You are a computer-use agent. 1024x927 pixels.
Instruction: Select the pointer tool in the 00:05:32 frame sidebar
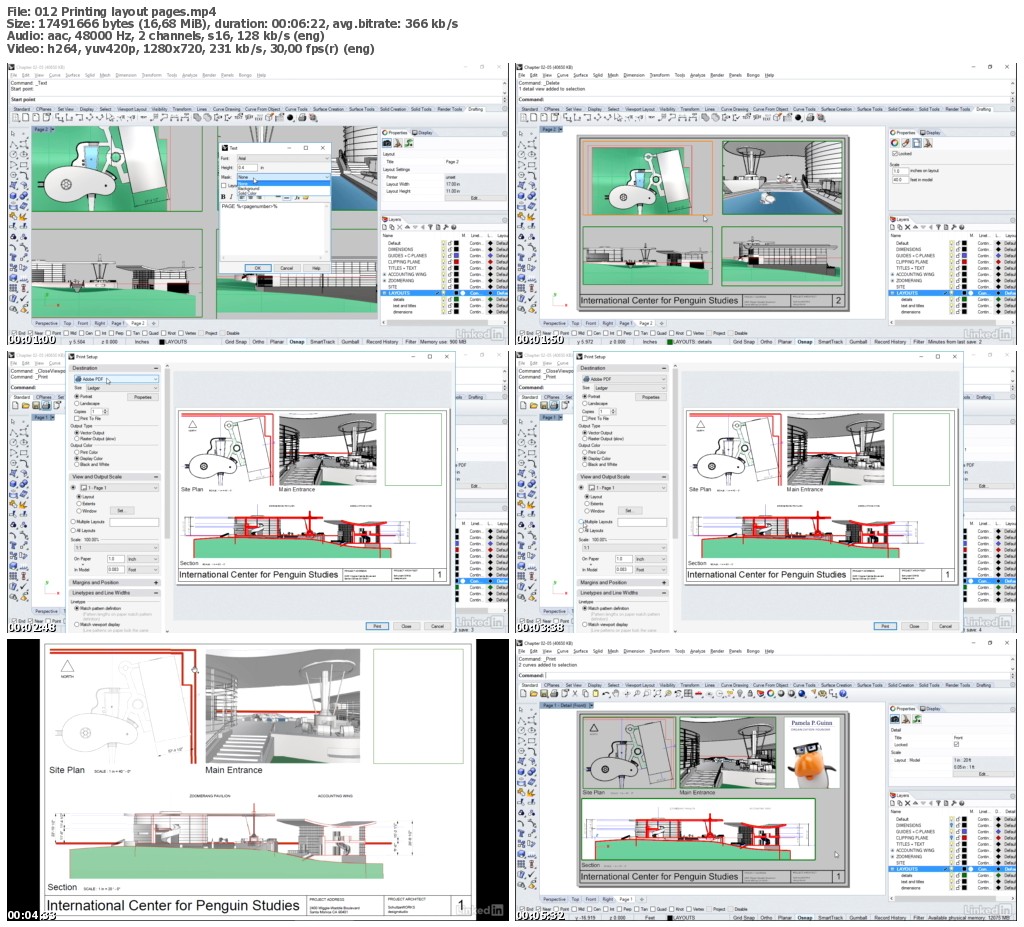coord(521,710)
